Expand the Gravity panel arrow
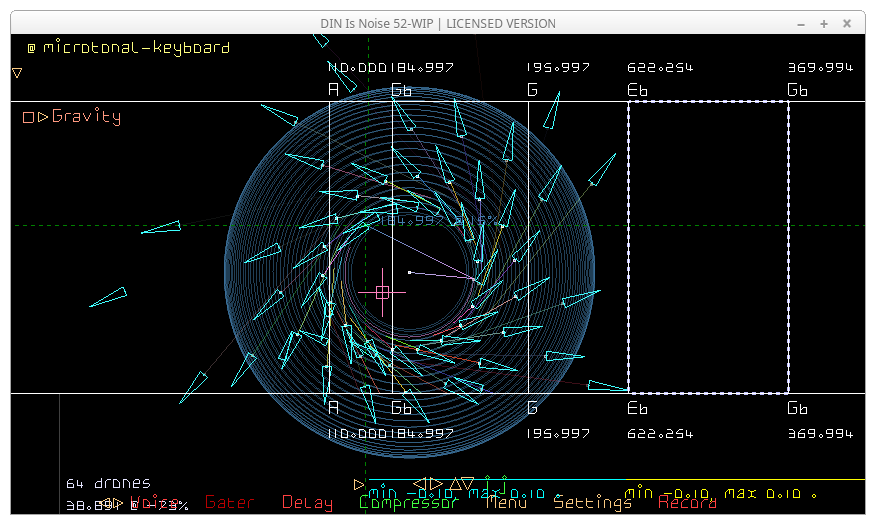Viewport: 876px width, 525px height. point(42,117)
